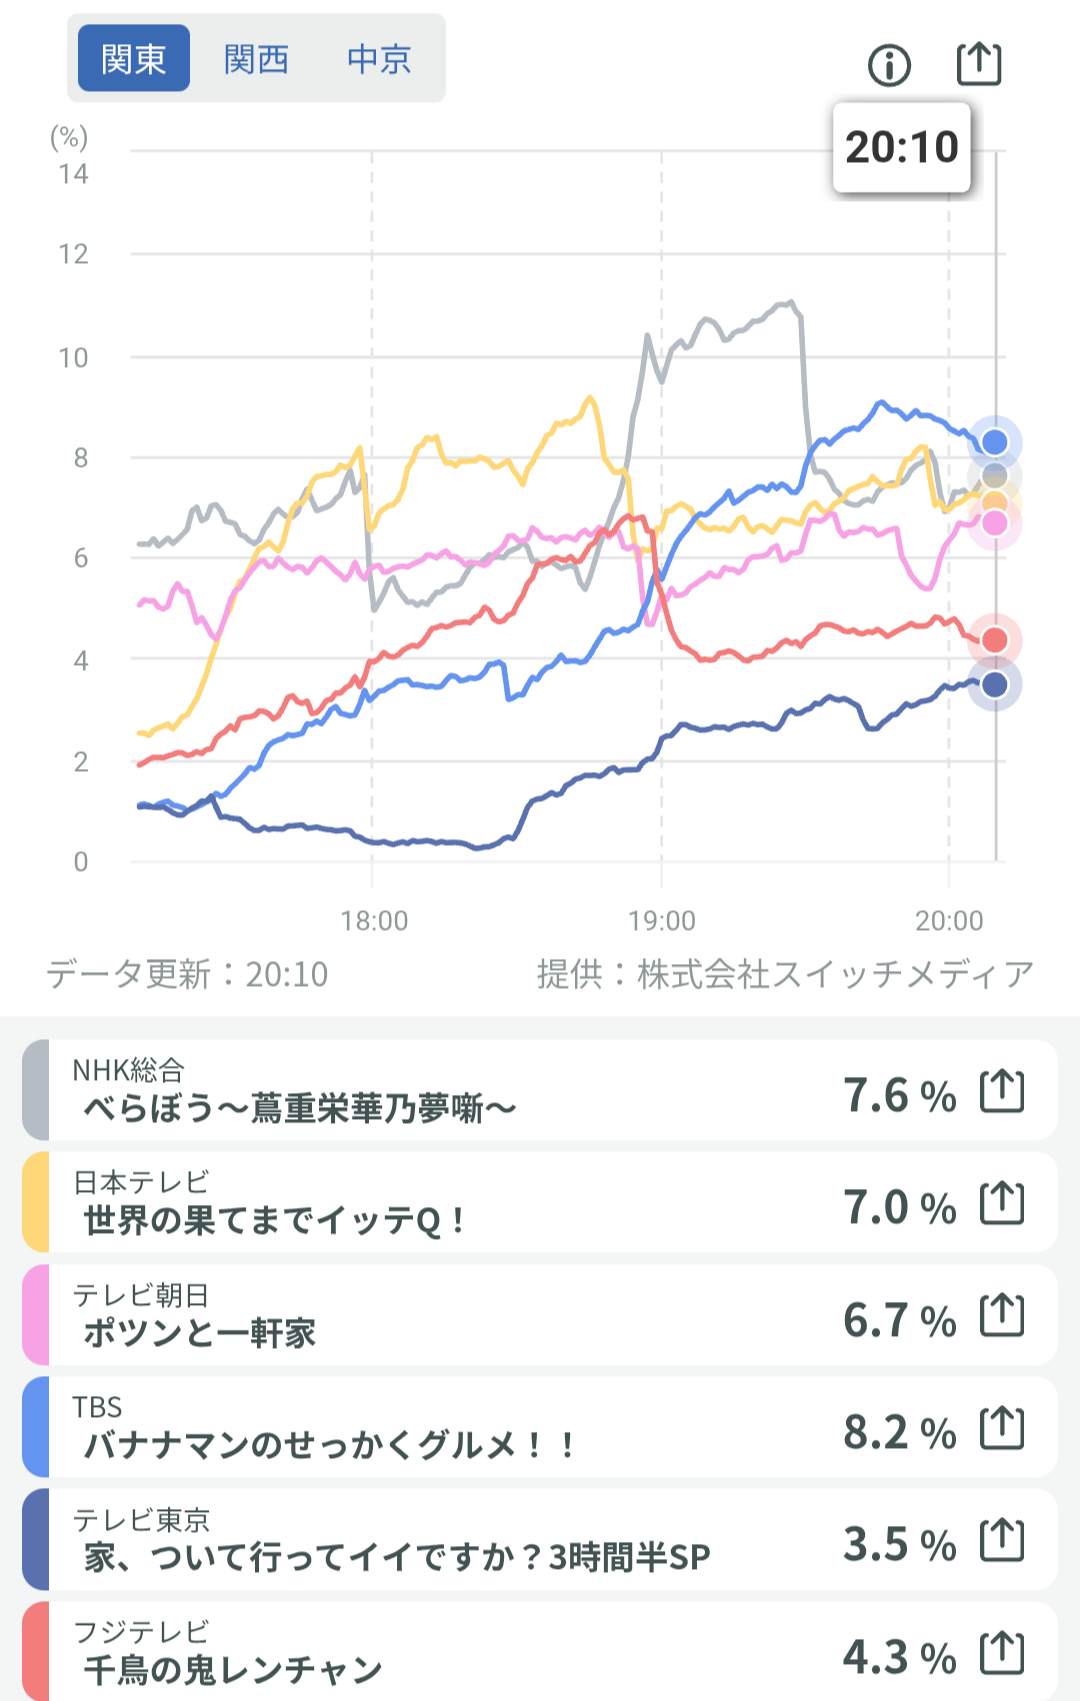Share the 日本テレビ イッテQ rating
Screen dimensions: 1080x1701
click(1002, 1203)
